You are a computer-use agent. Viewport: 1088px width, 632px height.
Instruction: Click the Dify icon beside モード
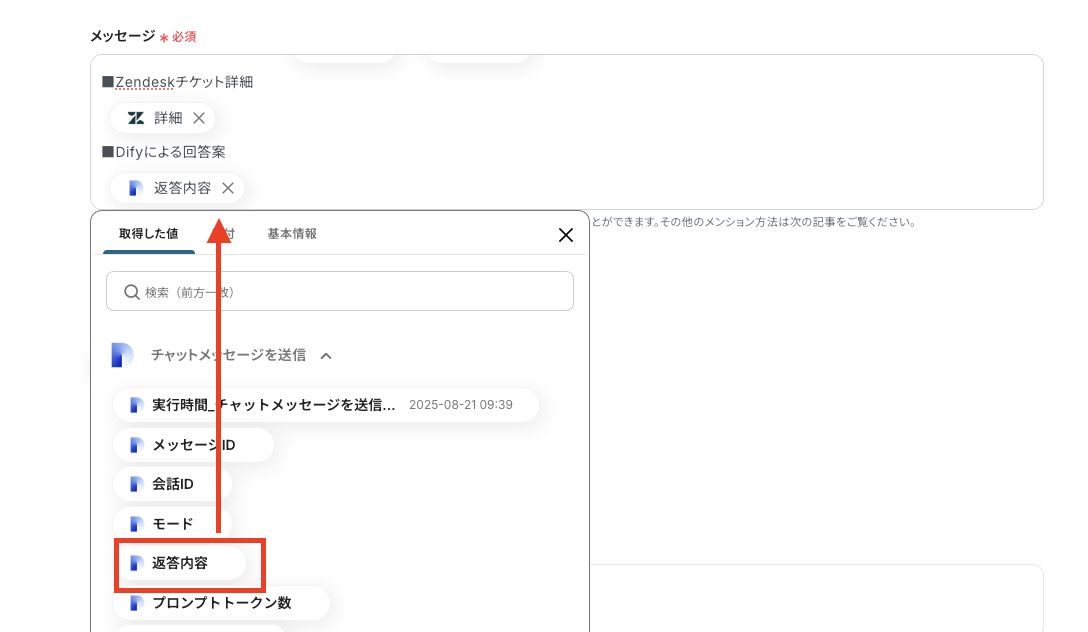[136, 523]
